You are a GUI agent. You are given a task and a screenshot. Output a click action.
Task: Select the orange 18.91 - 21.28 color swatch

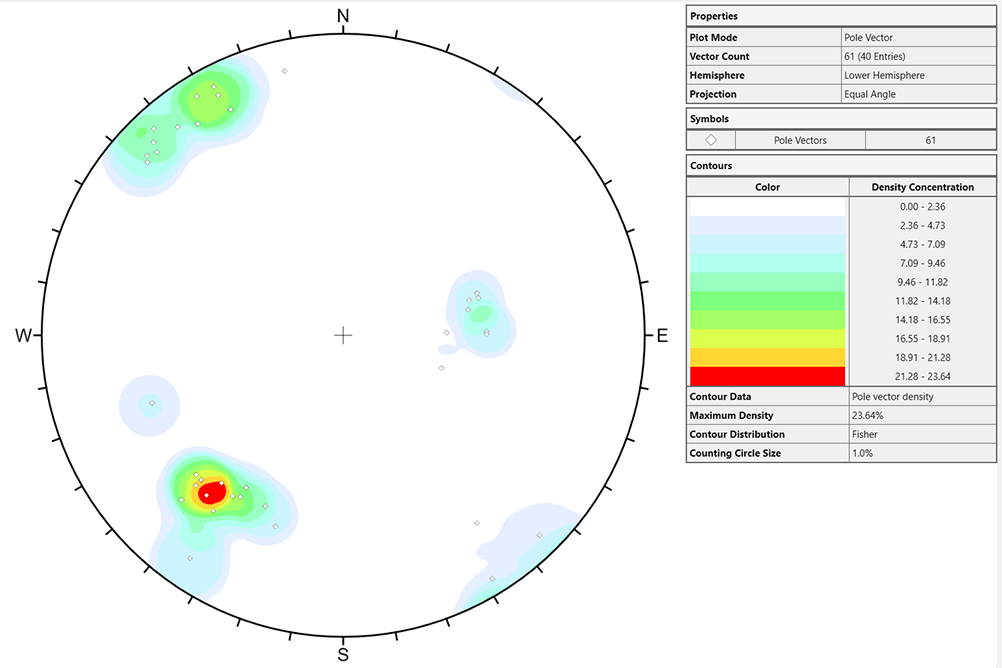coord(767,357)
